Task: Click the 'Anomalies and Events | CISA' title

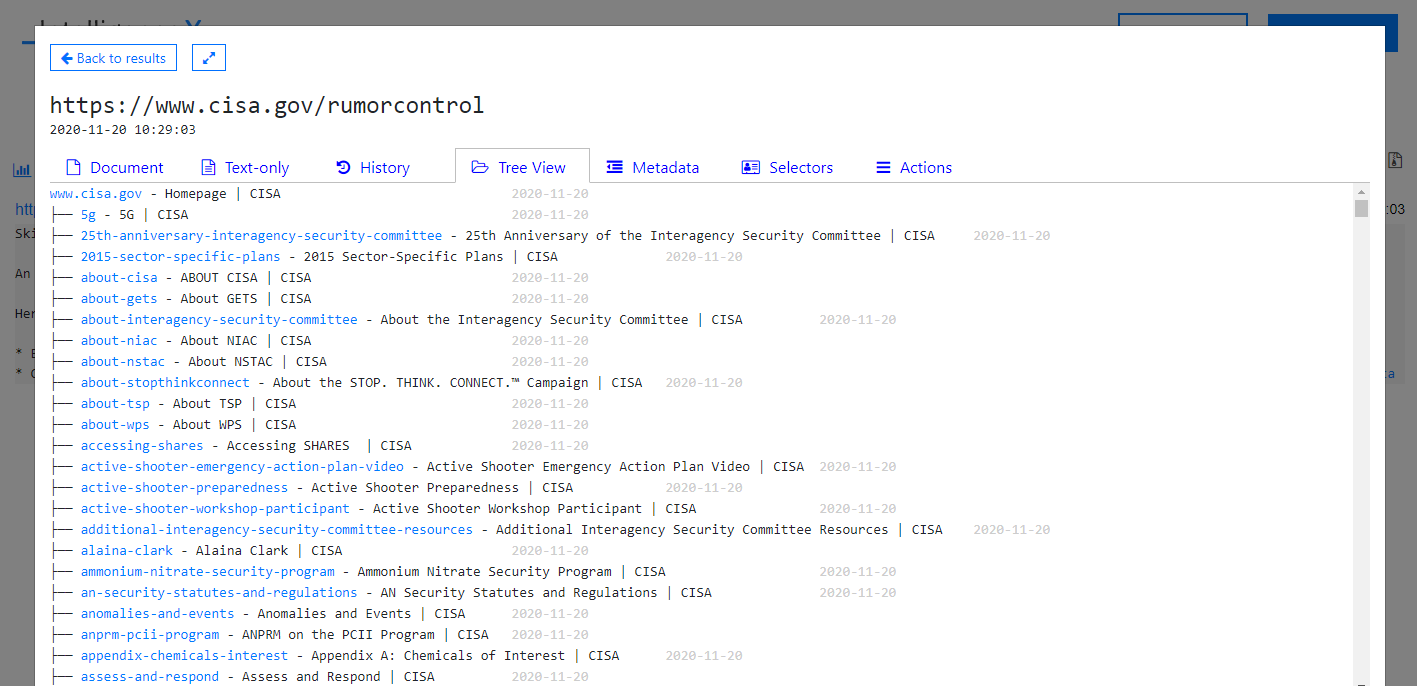Action: tap(362, 614)
